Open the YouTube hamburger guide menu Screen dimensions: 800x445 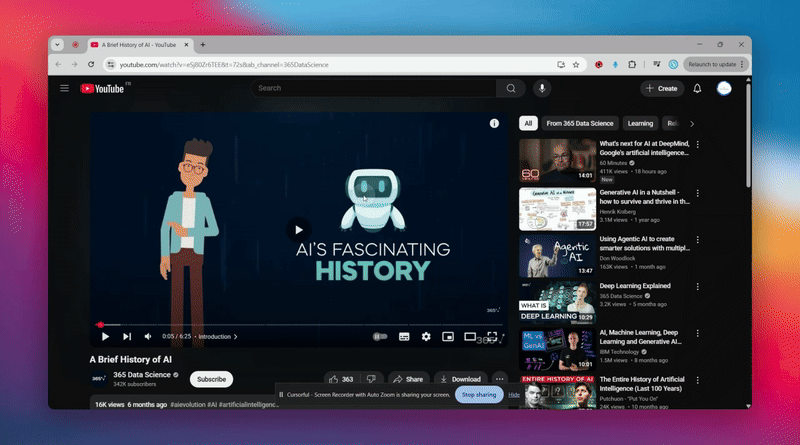tap(64, 88)
